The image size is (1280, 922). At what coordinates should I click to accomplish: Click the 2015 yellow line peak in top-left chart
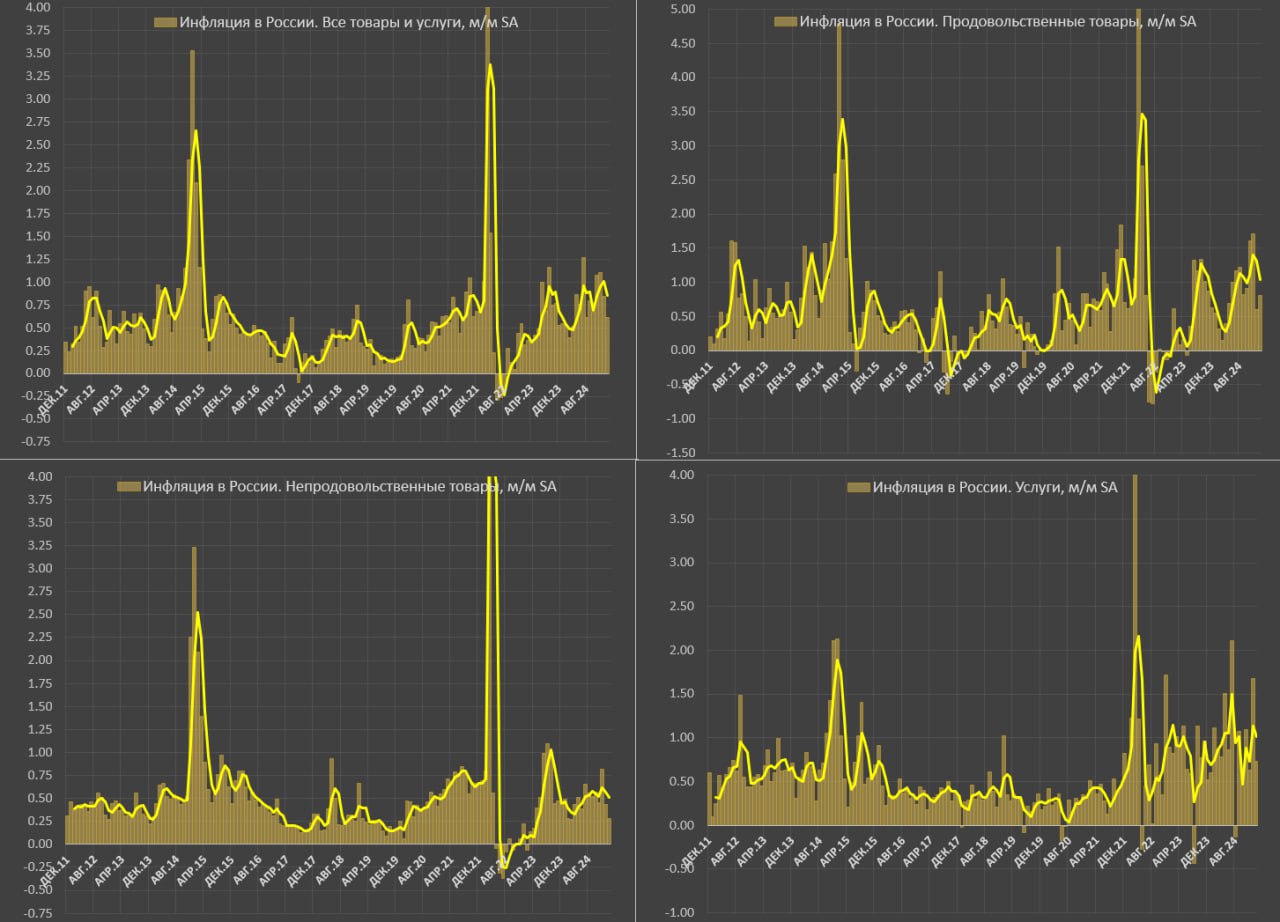coord(195,131)
